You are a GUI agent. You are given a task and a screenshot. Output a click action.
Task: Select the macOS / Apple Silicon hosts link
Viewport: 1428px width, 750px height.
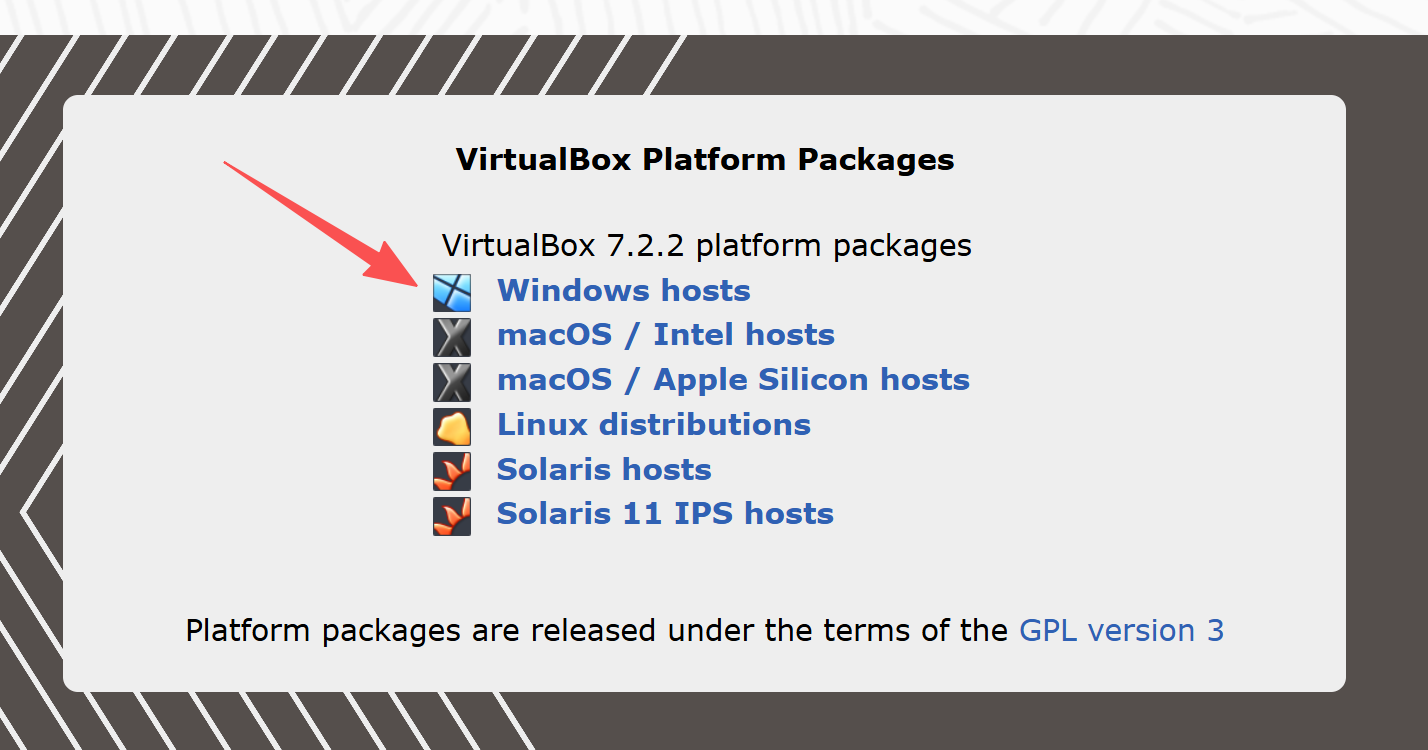click(733, 379)
